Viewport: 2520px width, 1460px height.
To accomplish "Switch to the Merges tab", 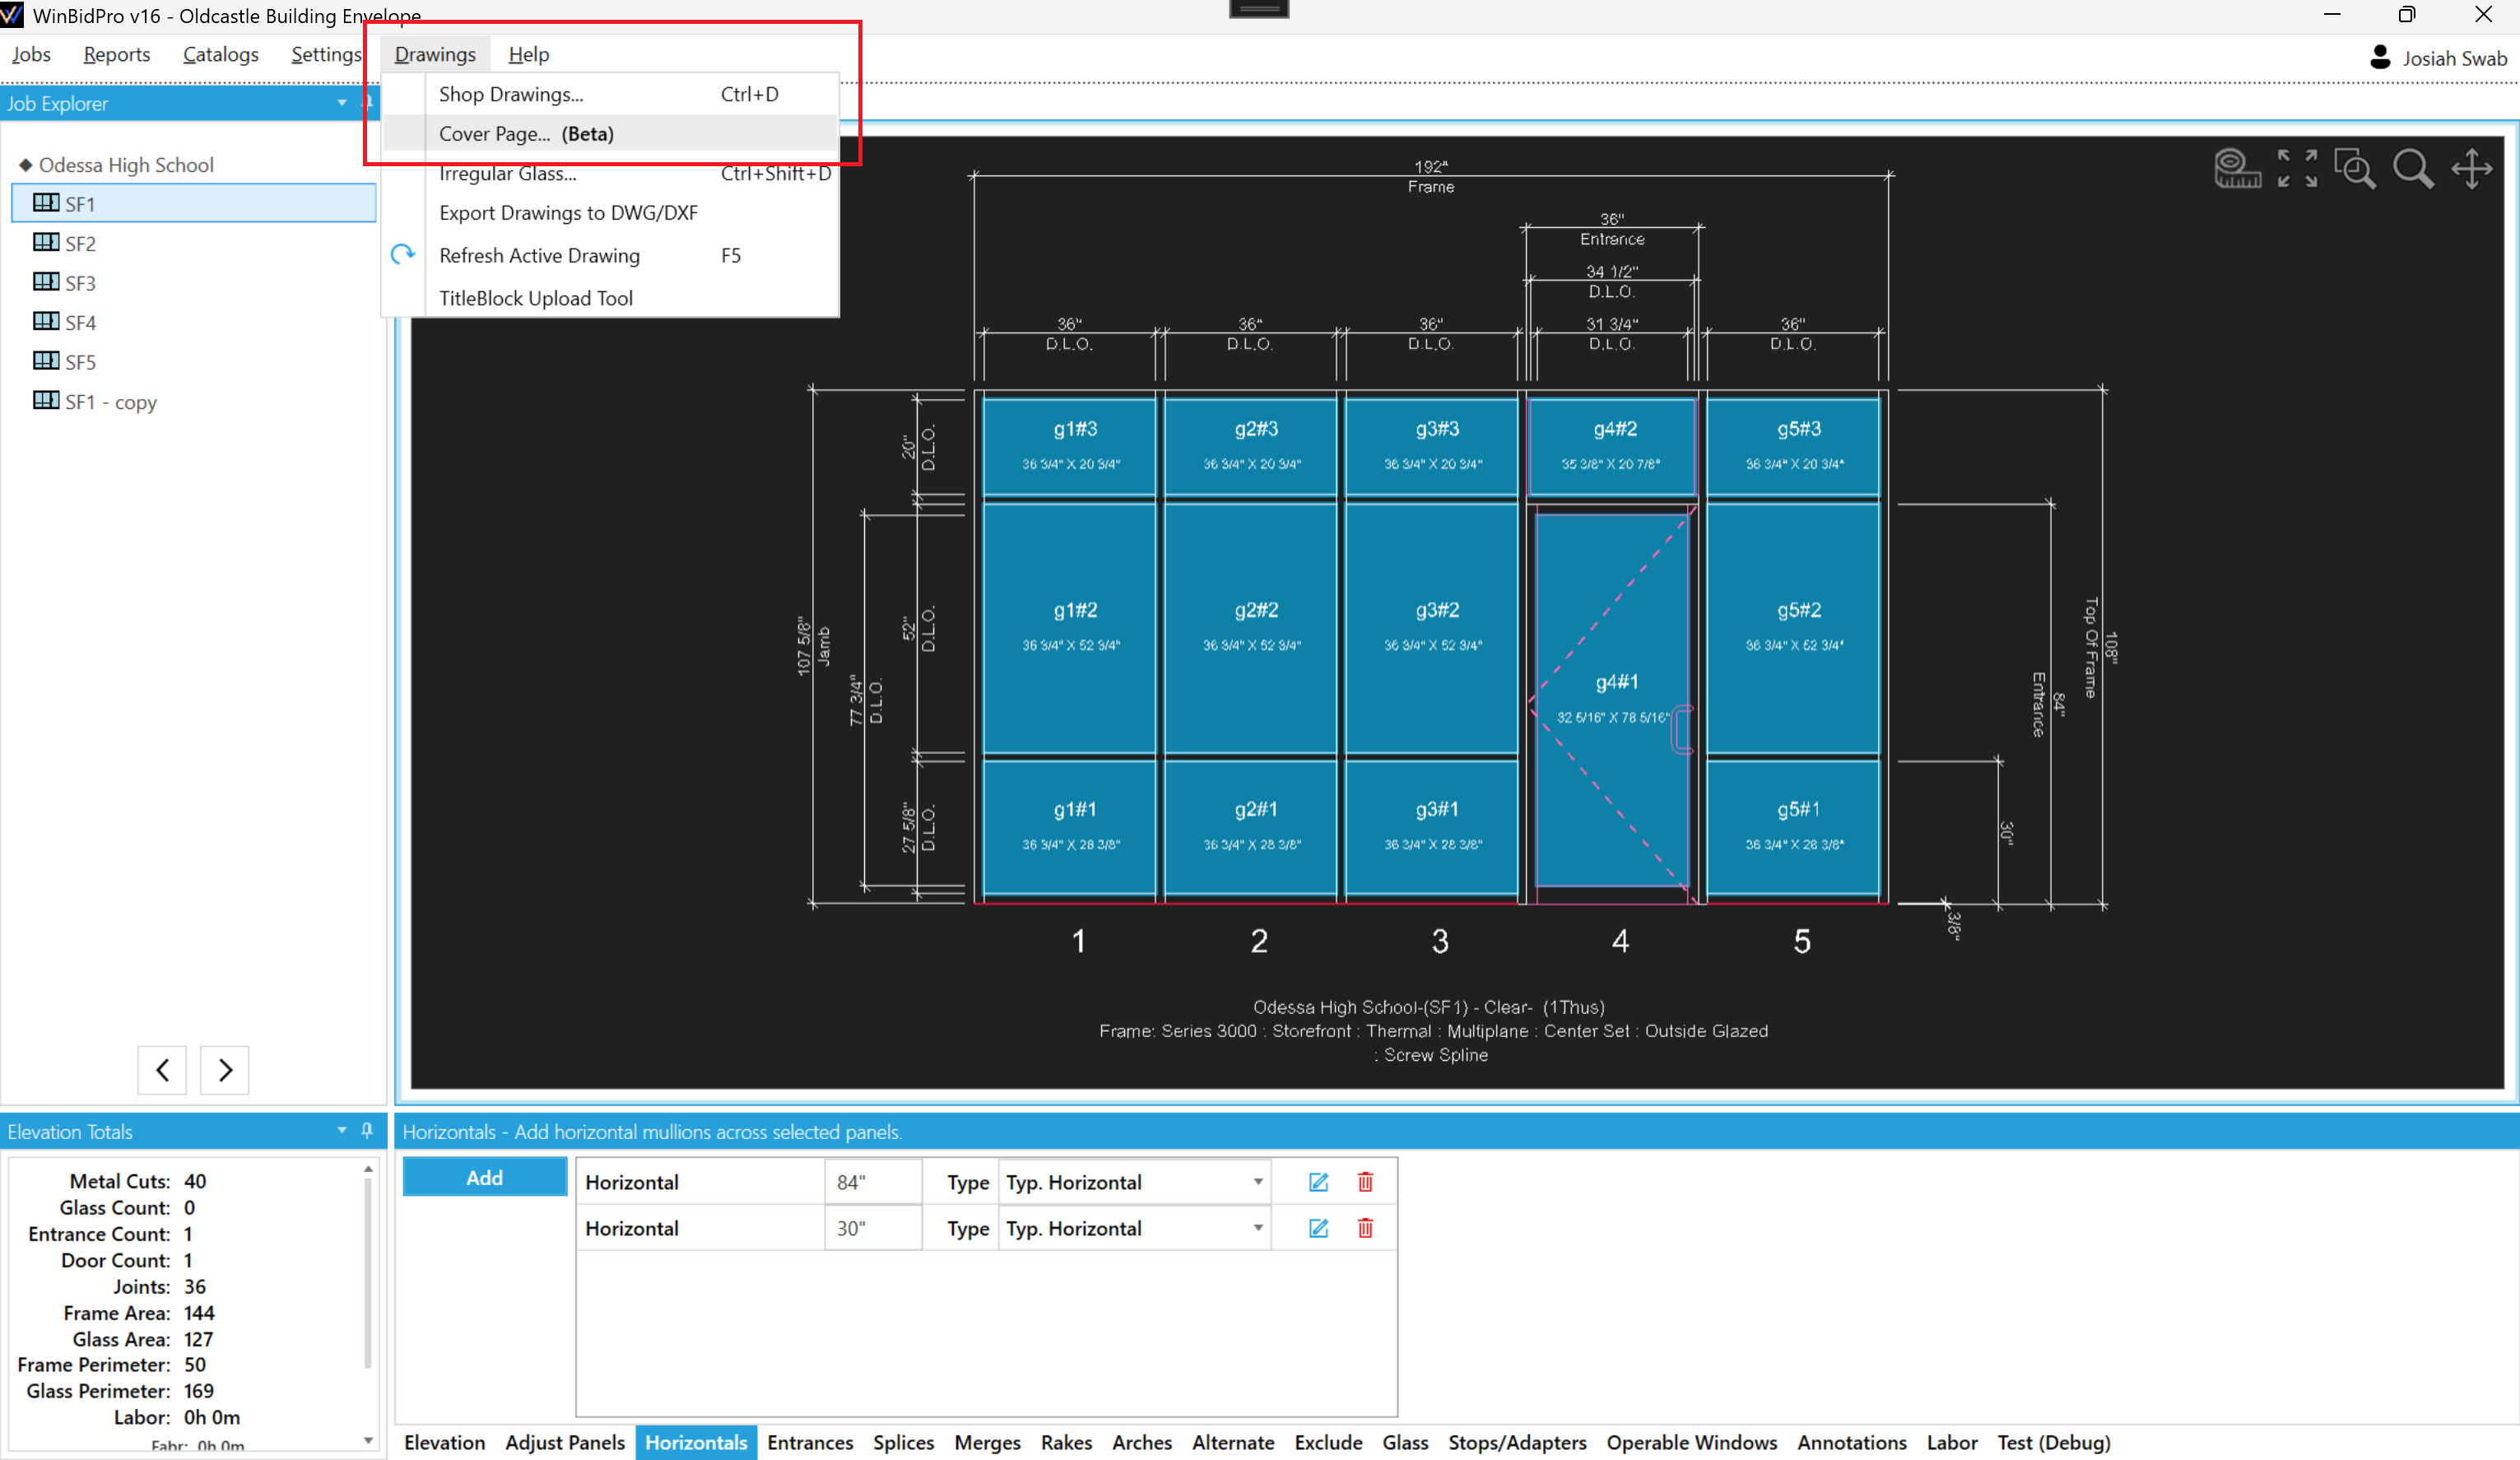I will pos(987,1442).
